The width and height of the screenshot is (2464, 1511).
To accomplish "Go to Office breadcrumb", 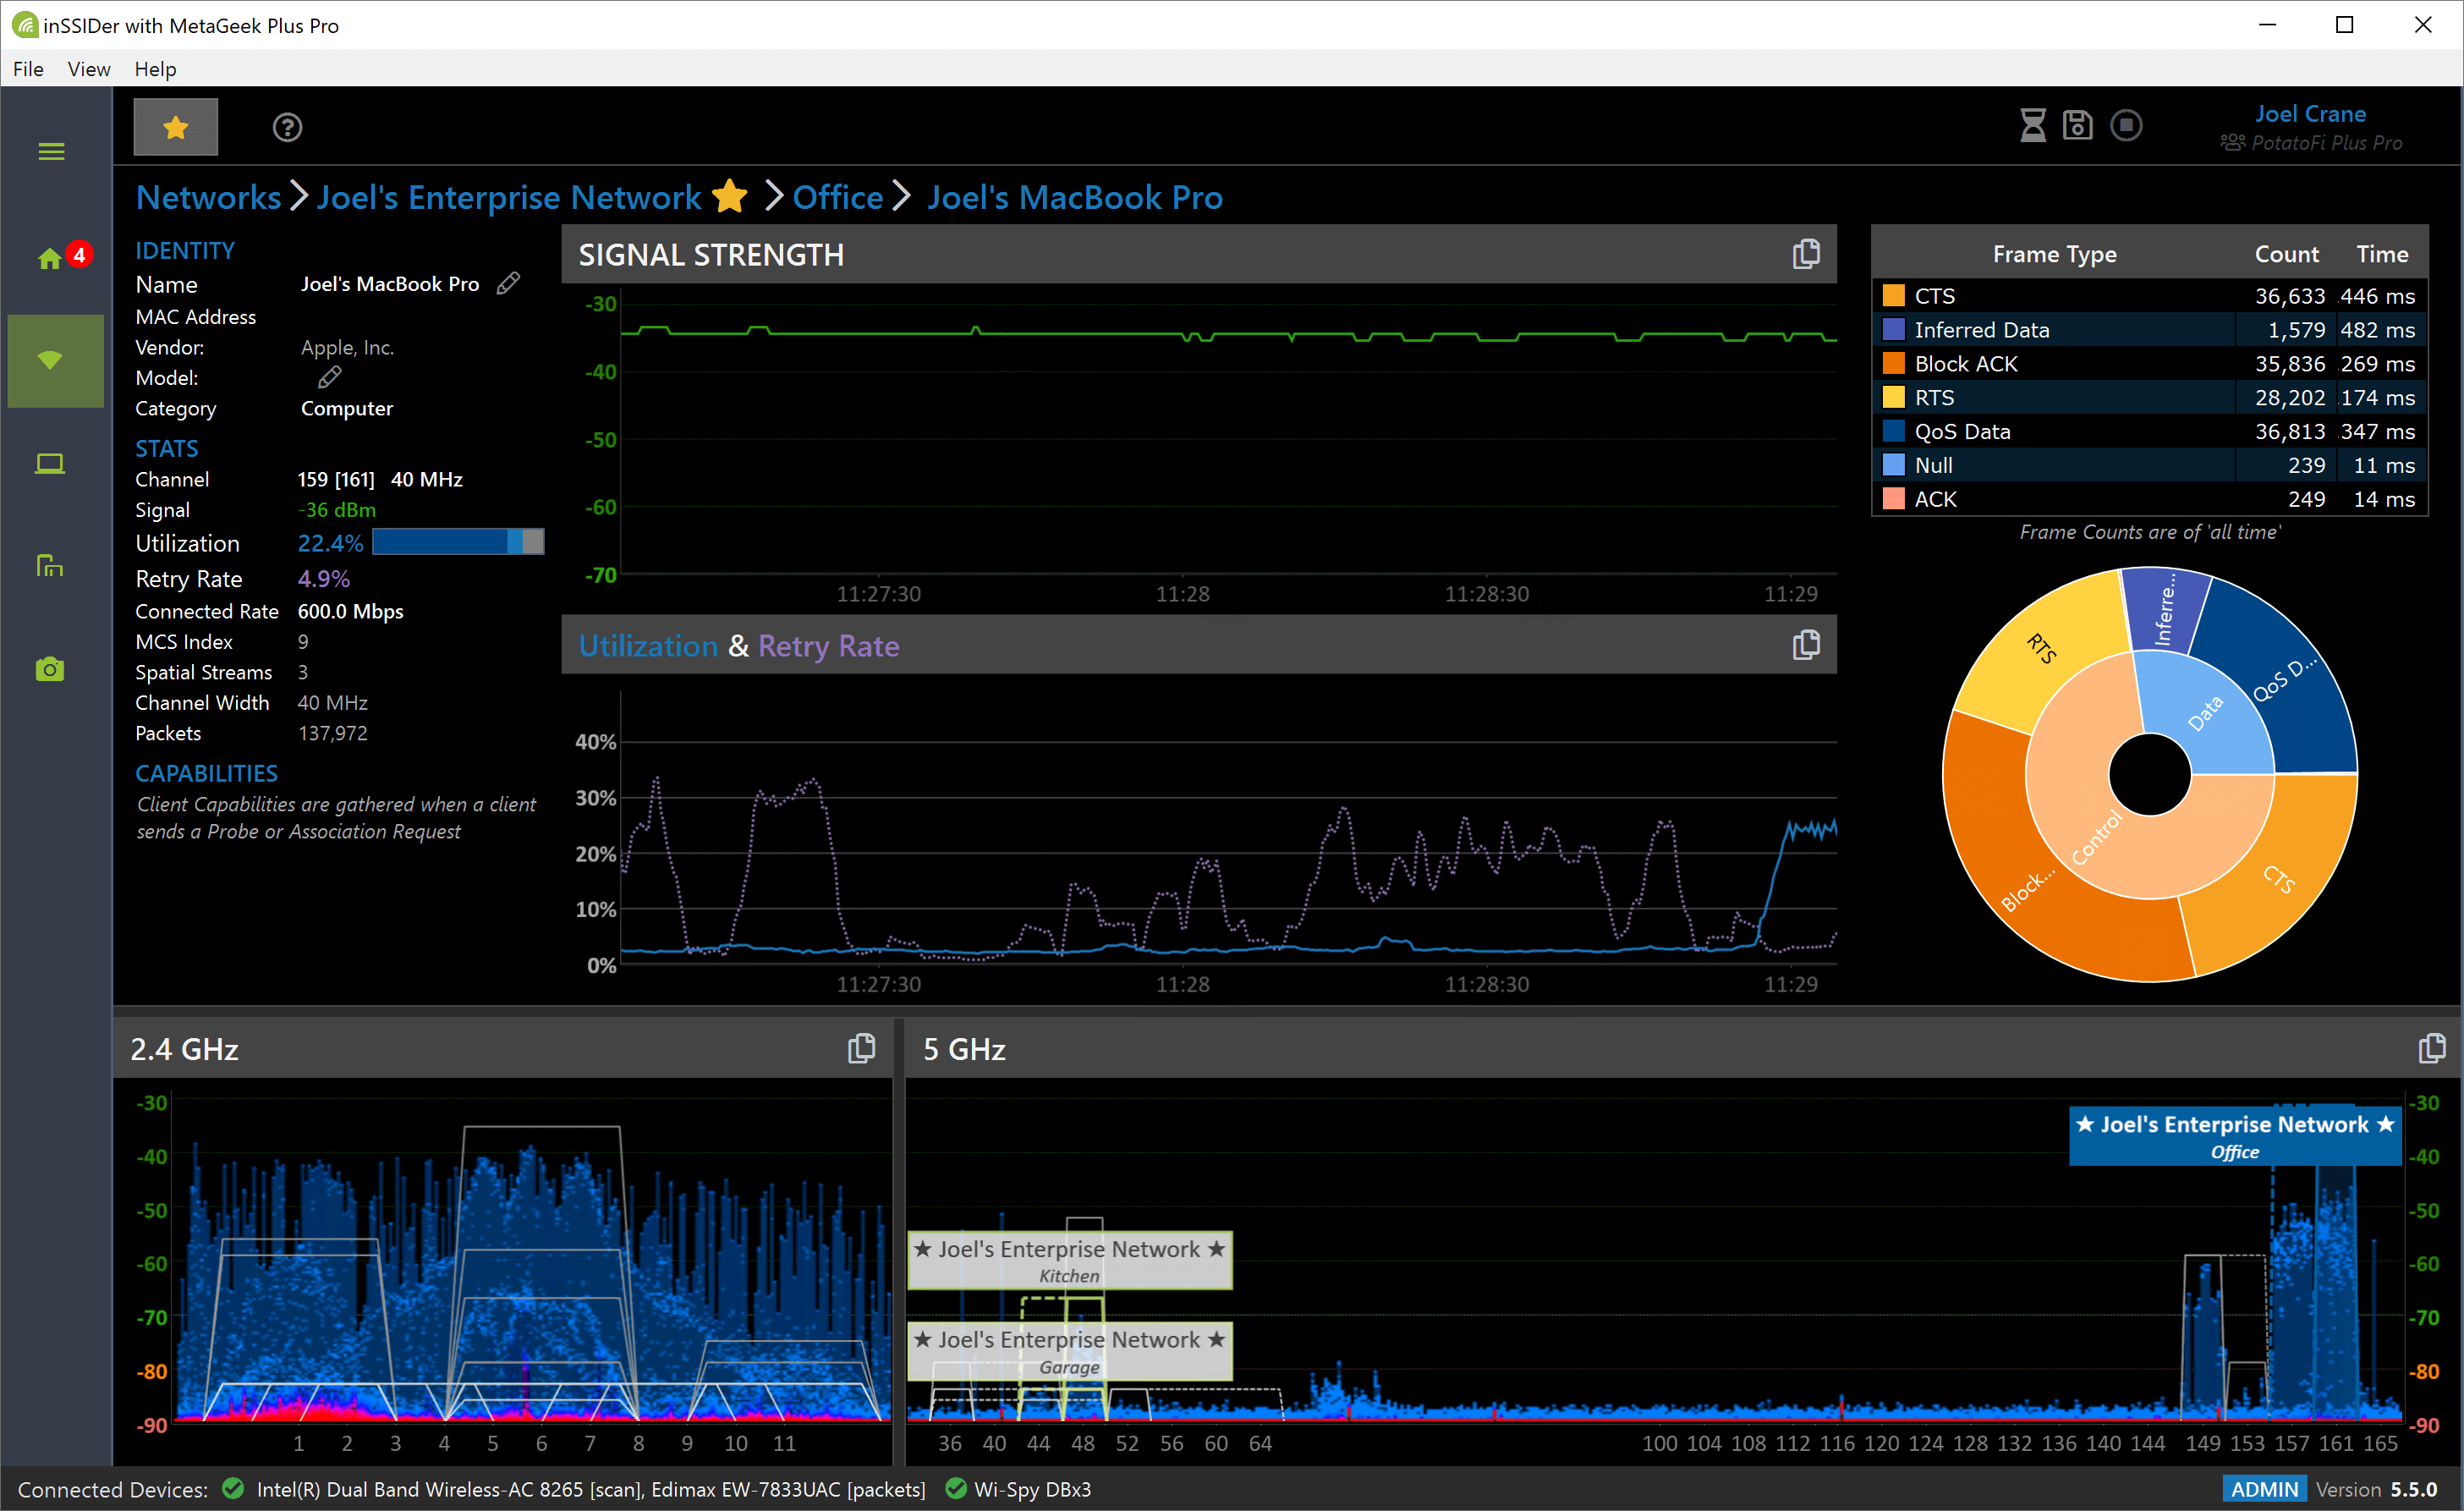I will click(x=838, y=197).
